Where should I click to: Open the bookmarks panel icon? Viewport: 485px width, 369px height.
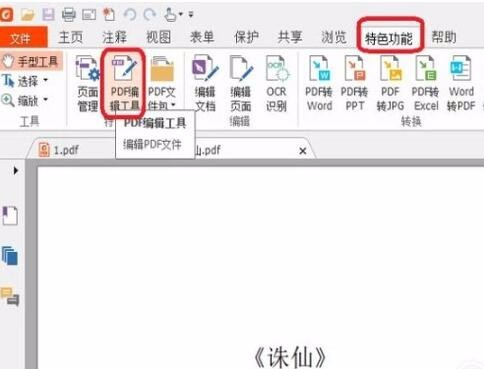[11, 216]
